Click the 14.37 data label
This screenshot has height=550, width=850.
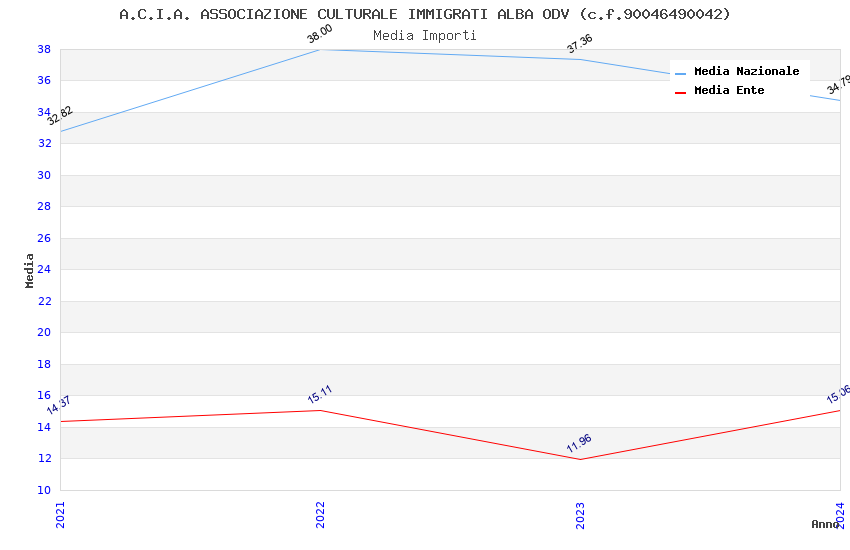[x=59, y=405]
